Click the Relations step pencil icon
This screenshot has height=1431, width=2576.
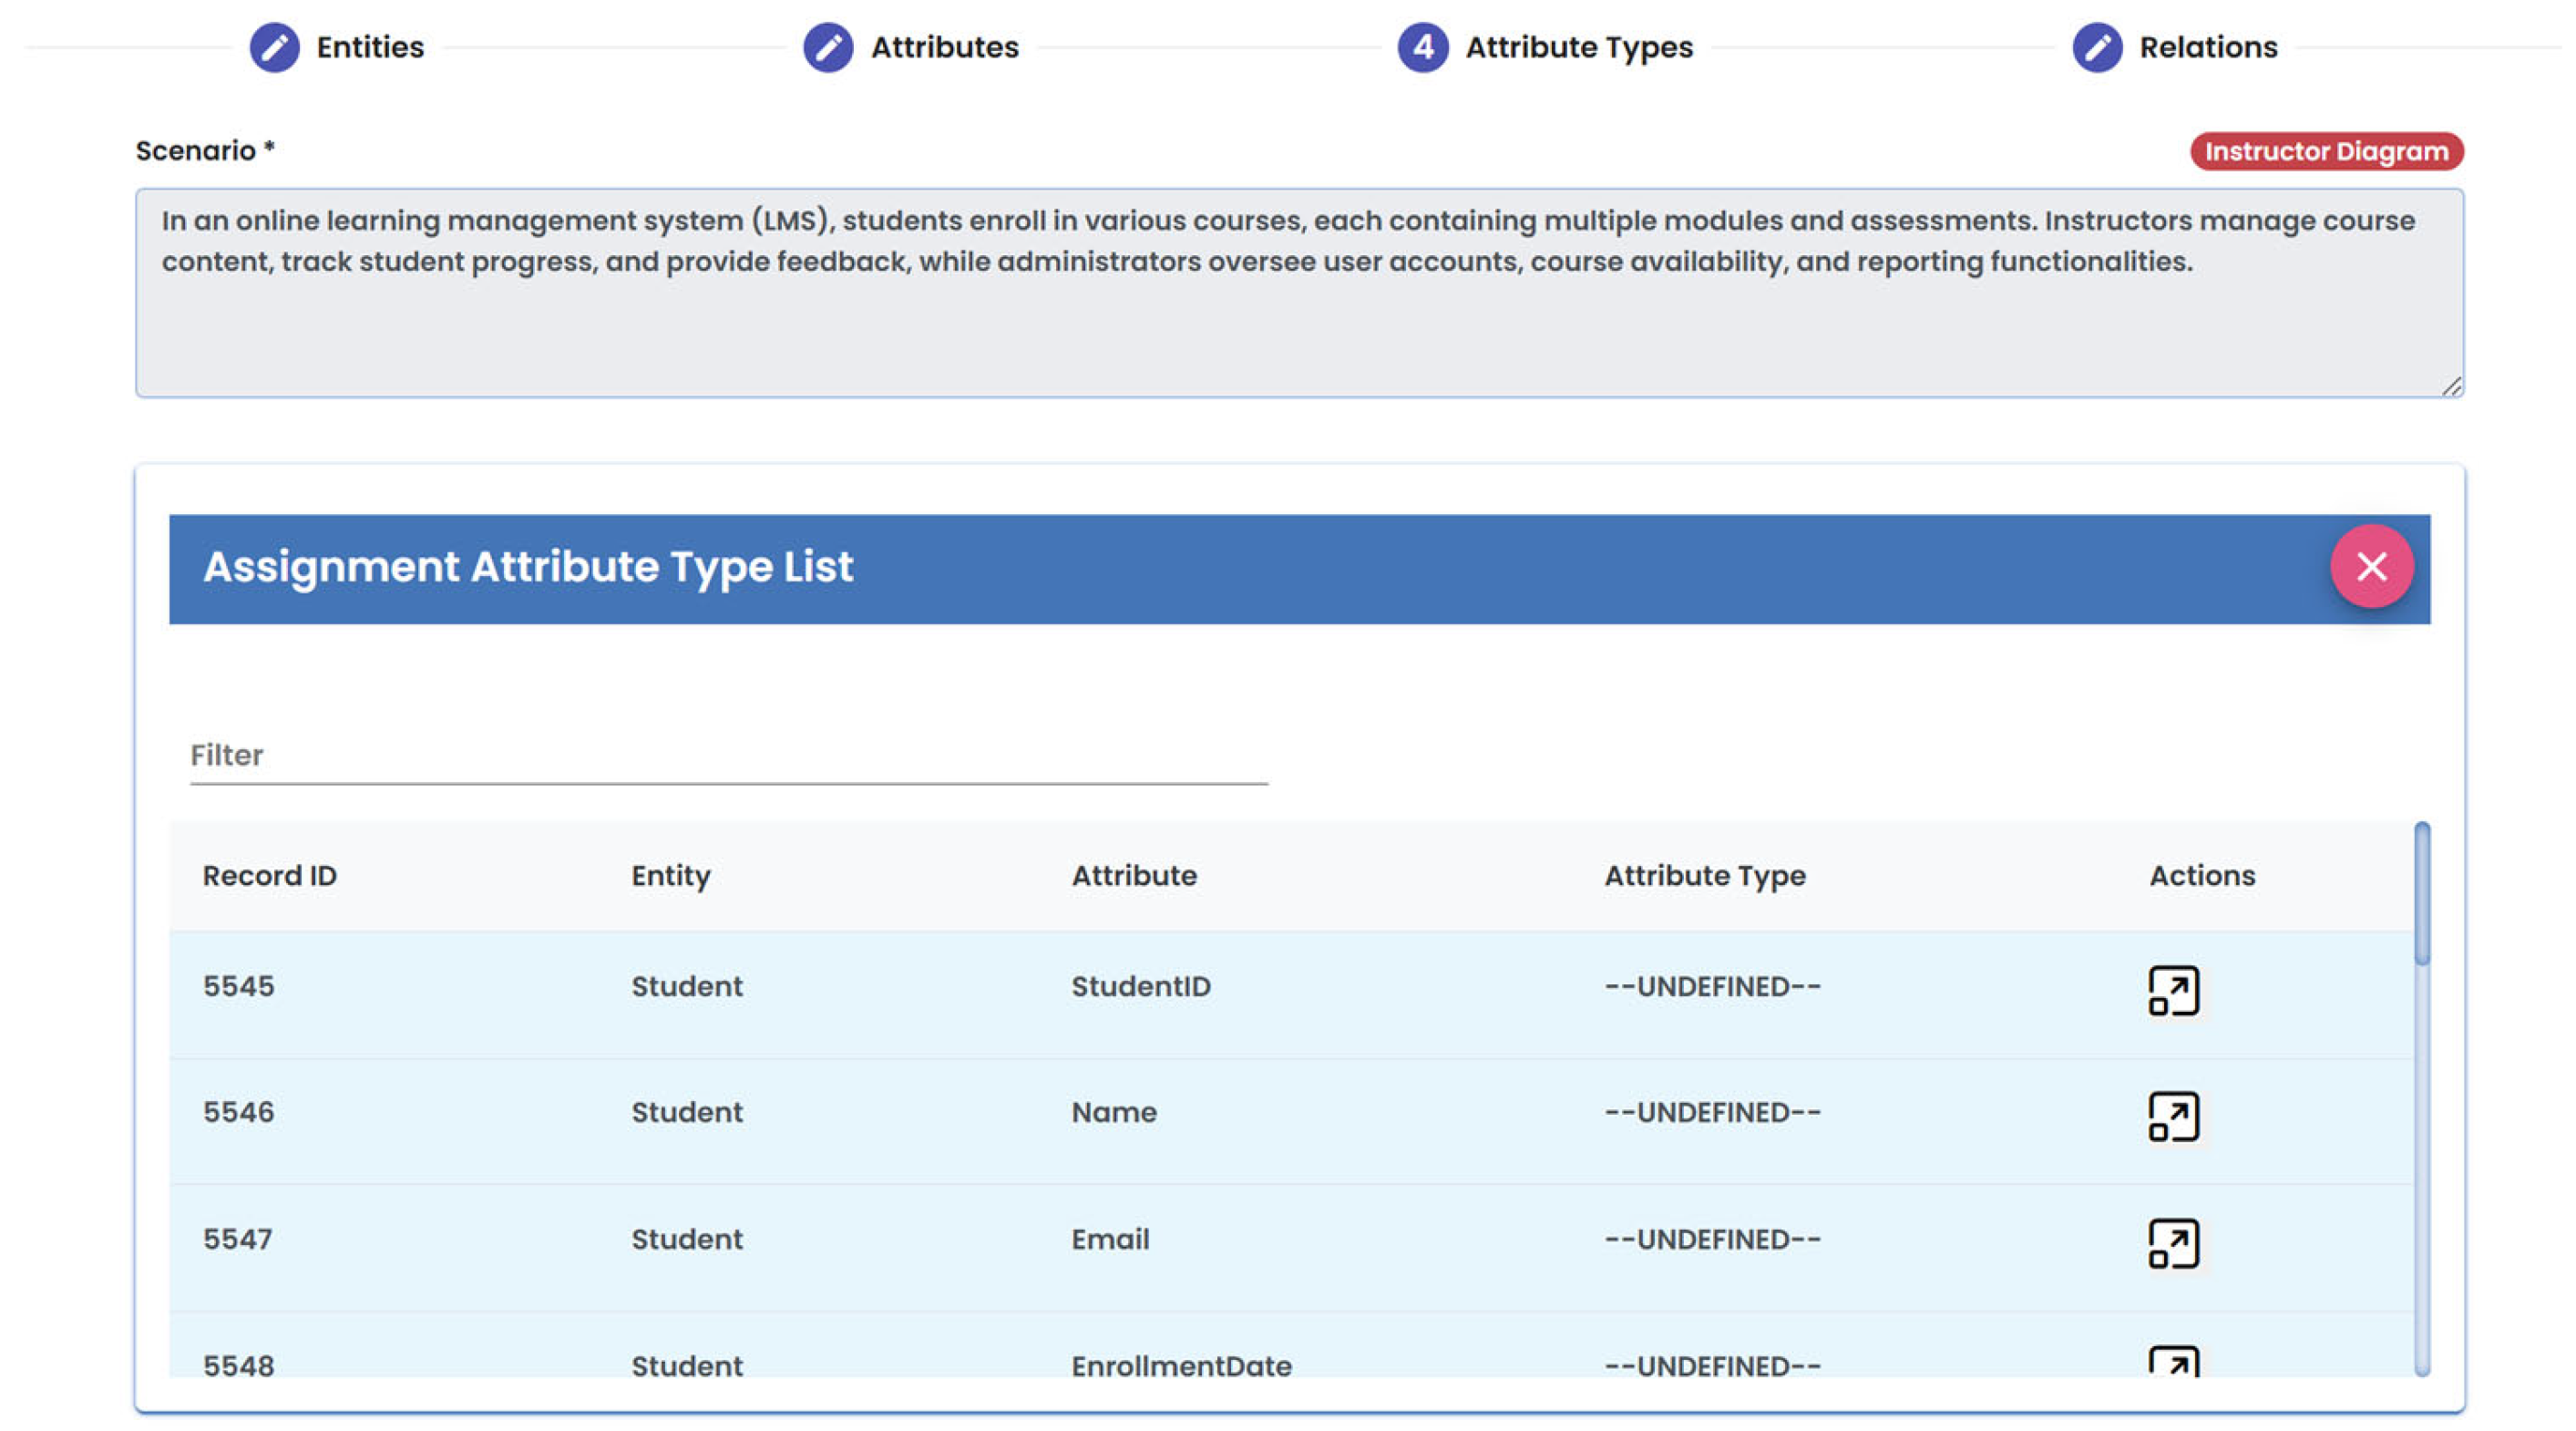tap(2097, 47)
